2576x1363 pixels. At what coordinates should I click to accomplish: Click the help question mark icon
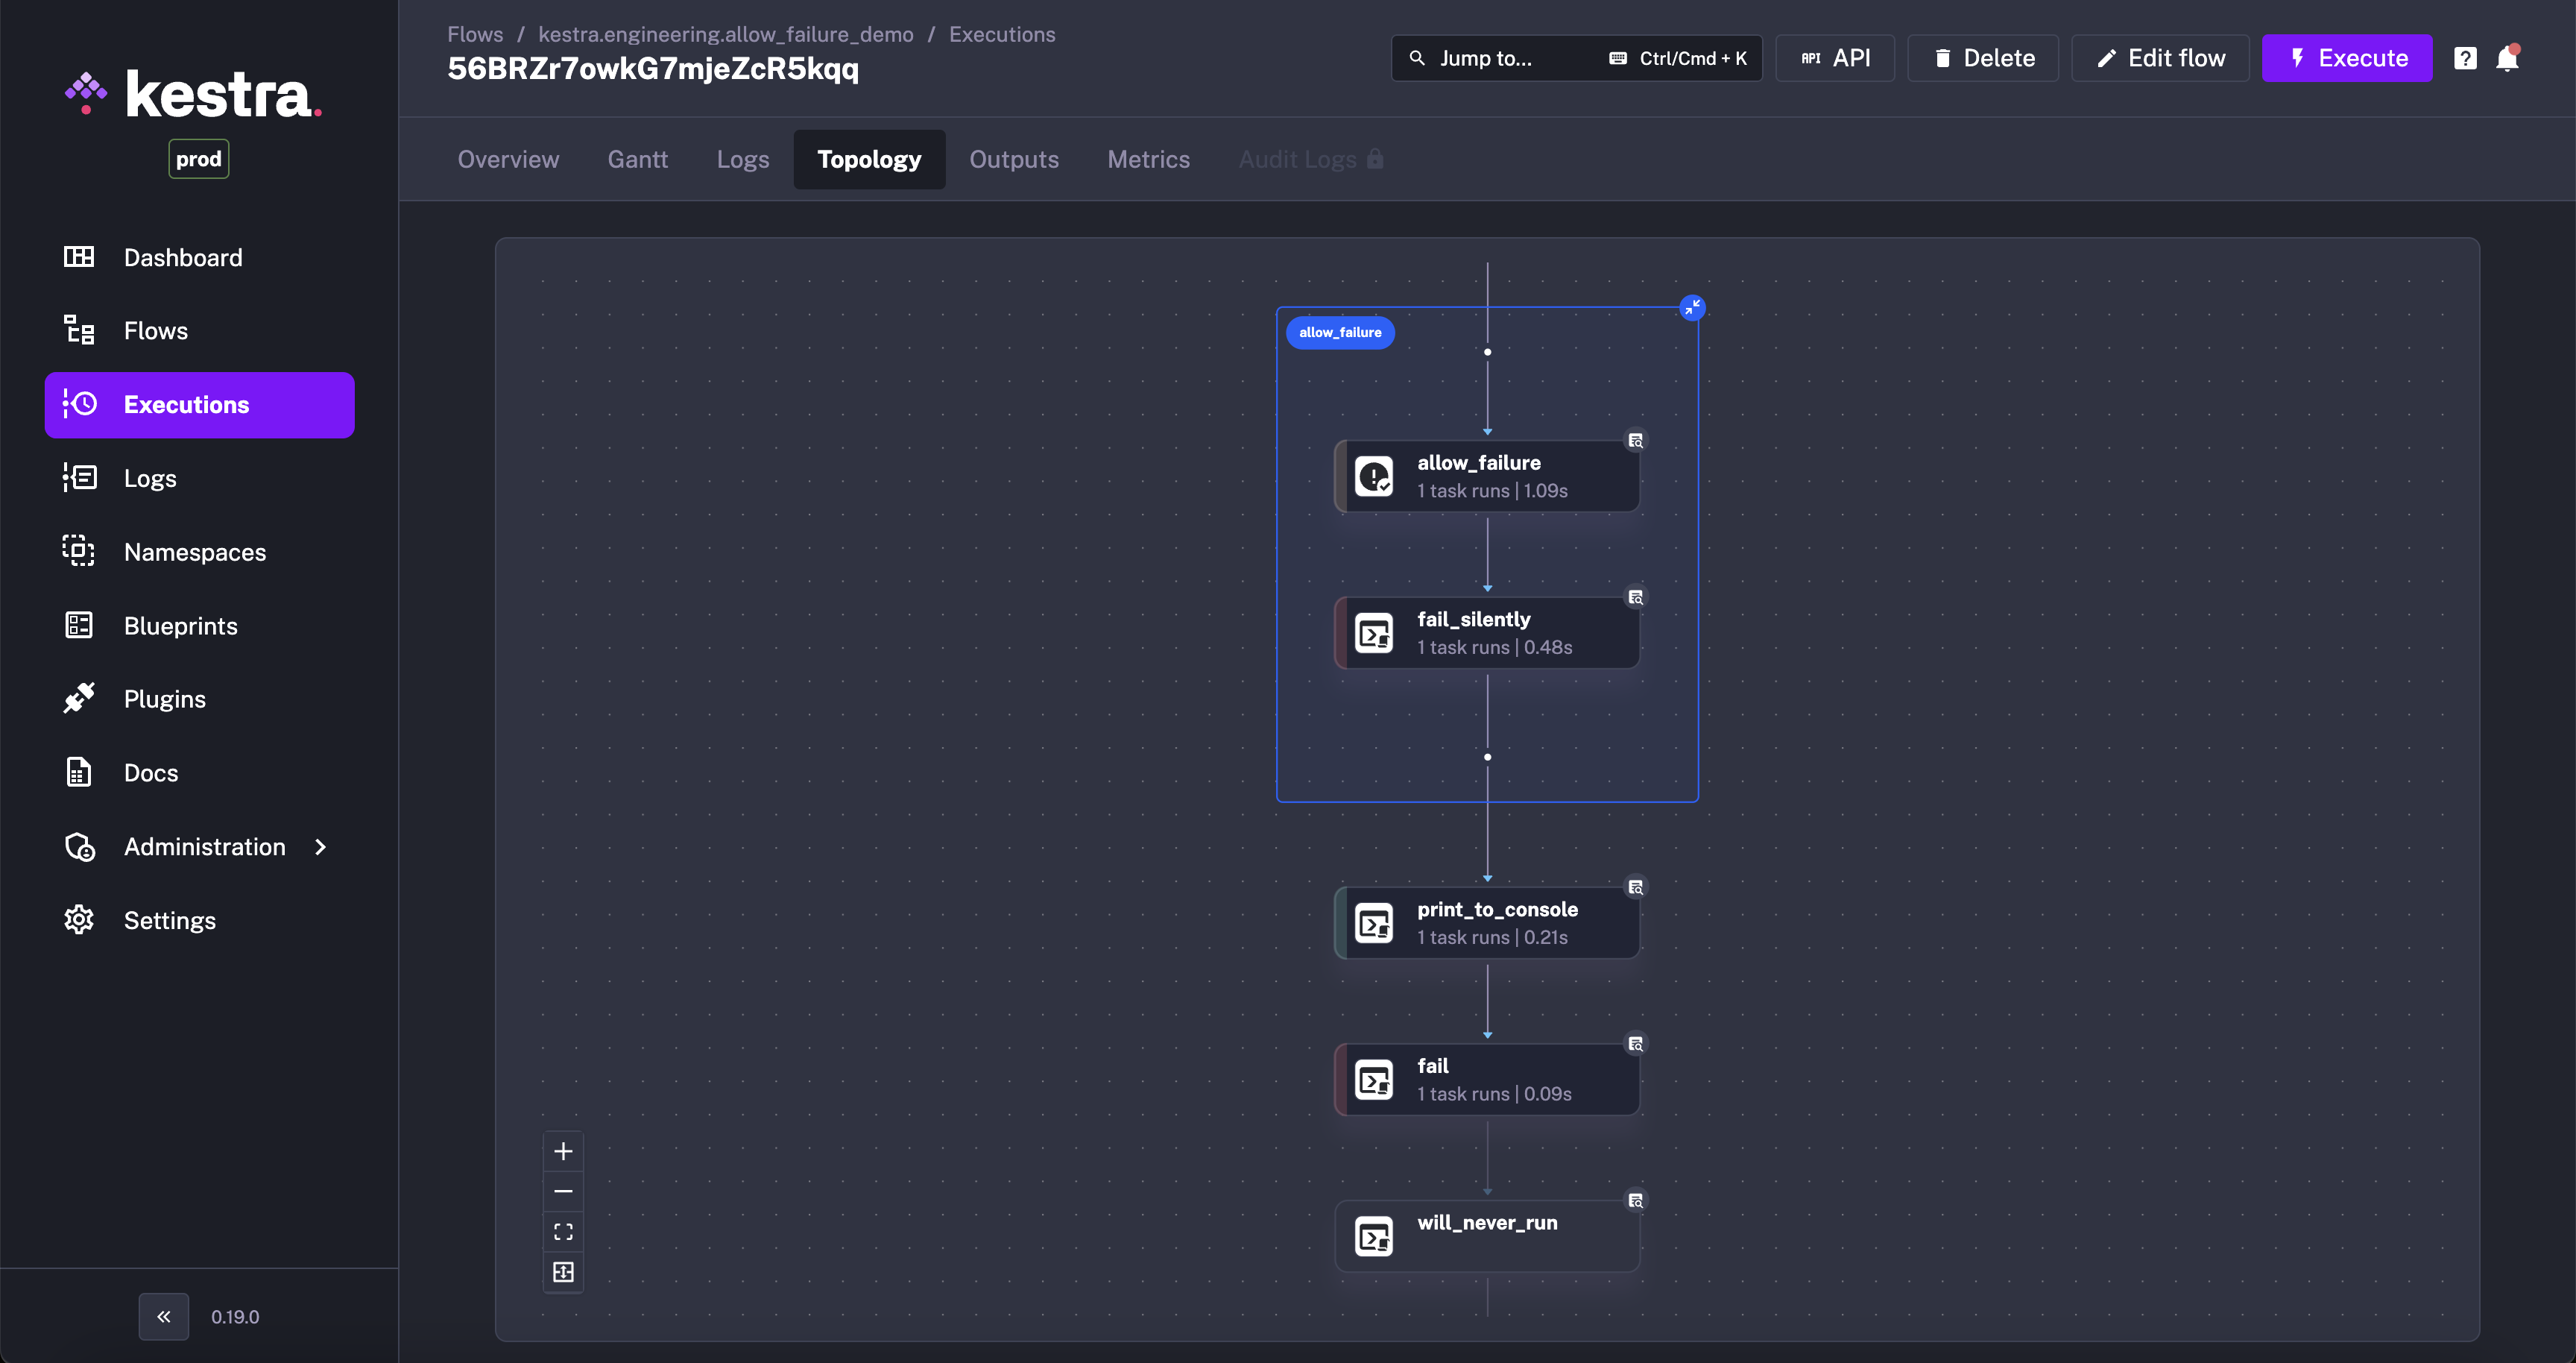[x=2465, y=57]
